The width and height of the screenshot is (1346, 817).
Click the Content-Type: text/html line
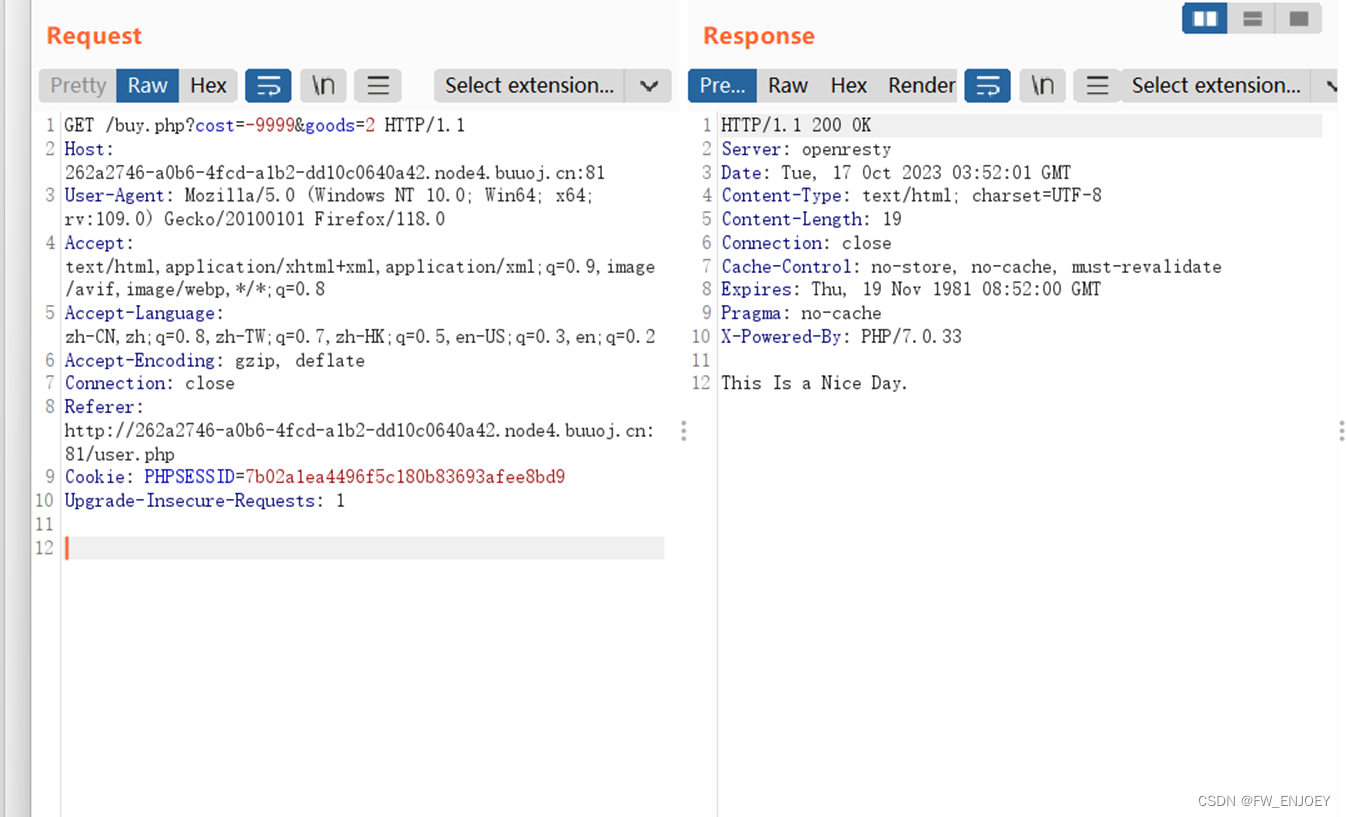click(911, 195)
